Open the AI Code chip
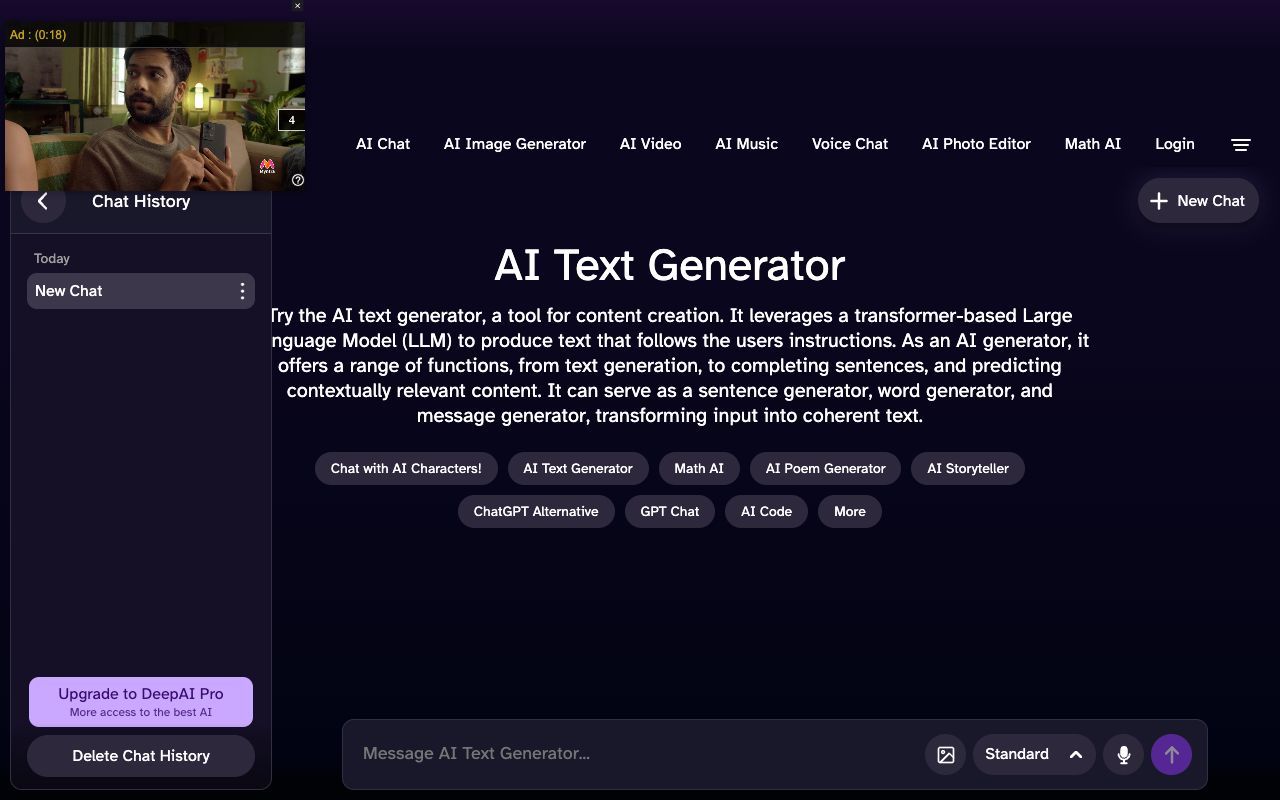 coord(766,512)
